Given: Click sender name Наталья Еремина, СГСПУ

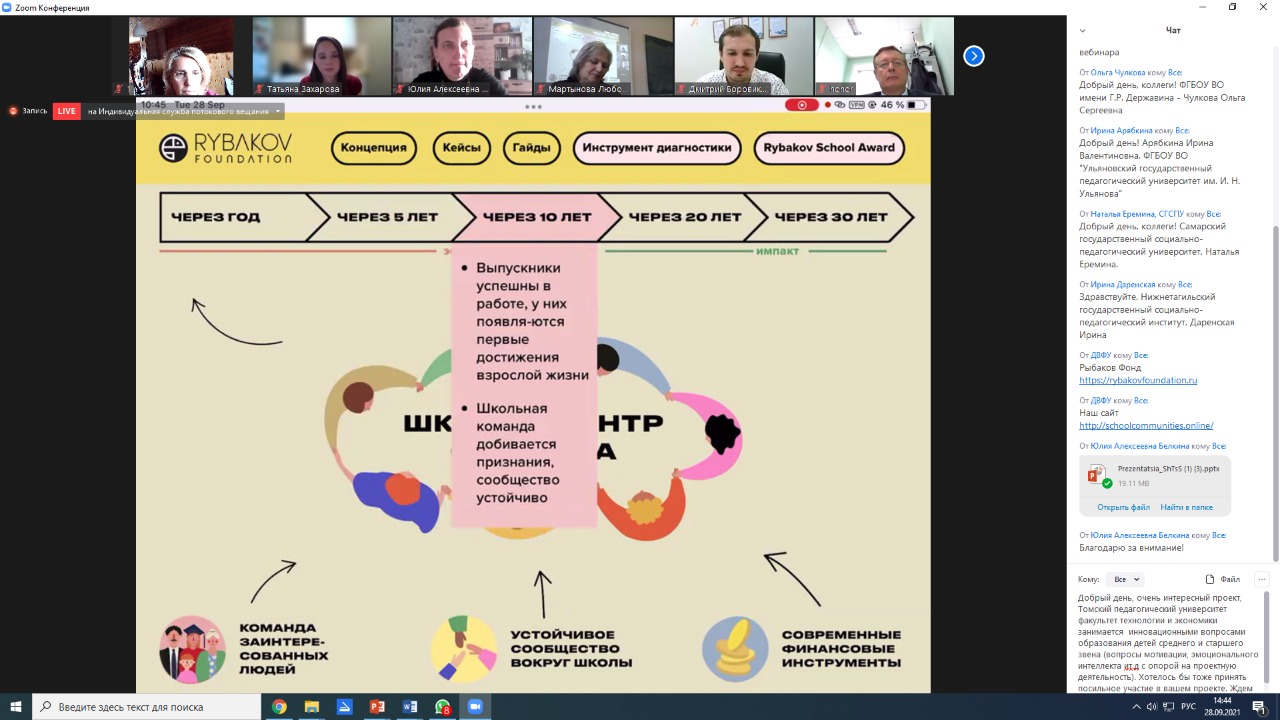Looking at the screenshot, I should click(x=1137, y=214).
